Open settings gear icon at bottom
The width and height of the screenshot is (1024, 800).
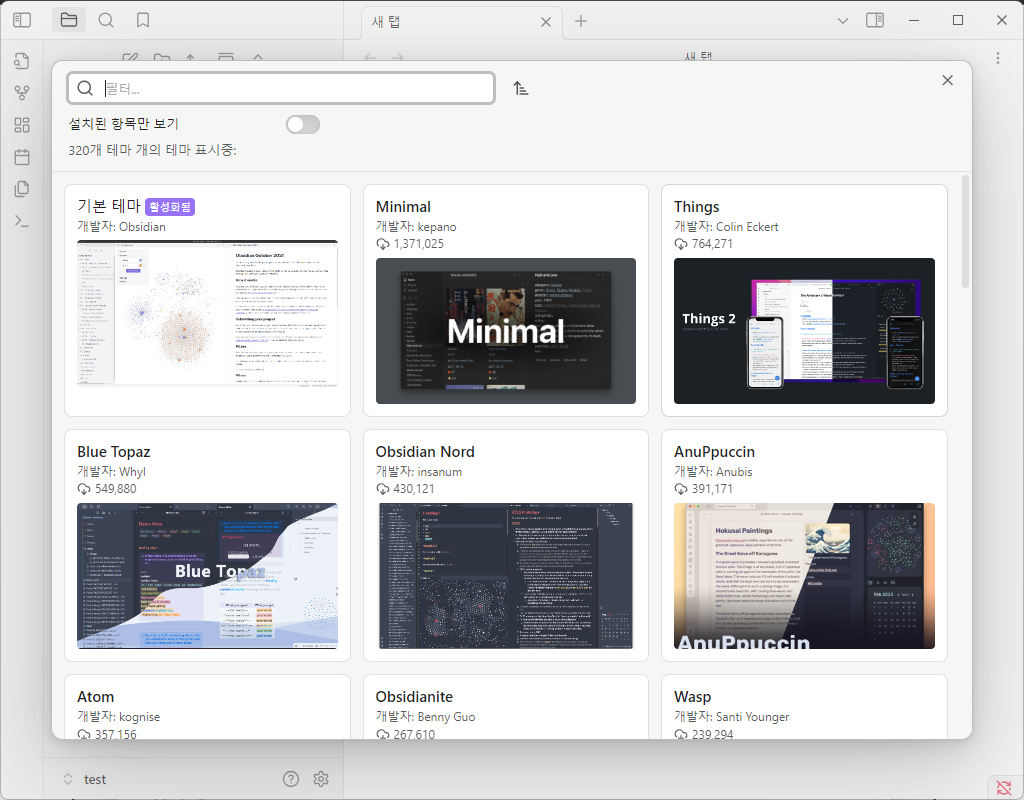pyautogui.click(x=321, y=778)
